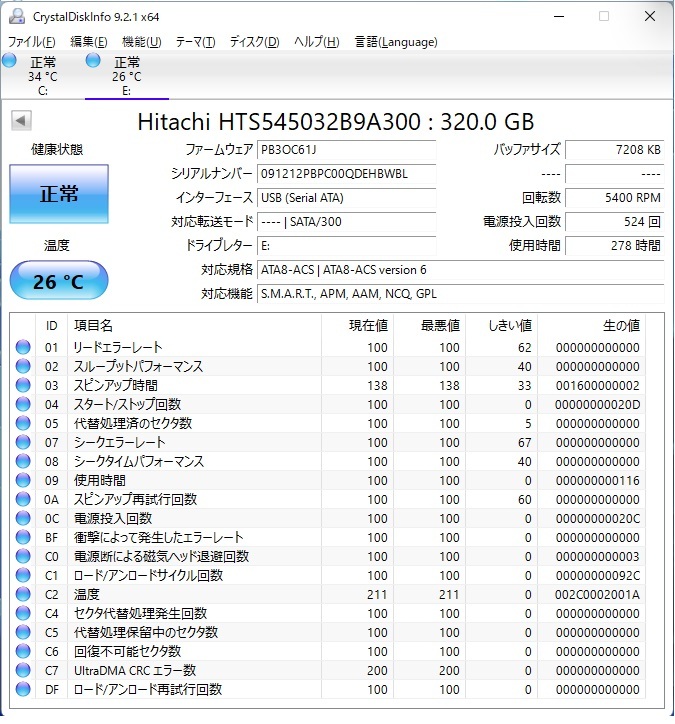Open the ファイル(F) menu
675x724 pixels.
[x=31, y=42]
